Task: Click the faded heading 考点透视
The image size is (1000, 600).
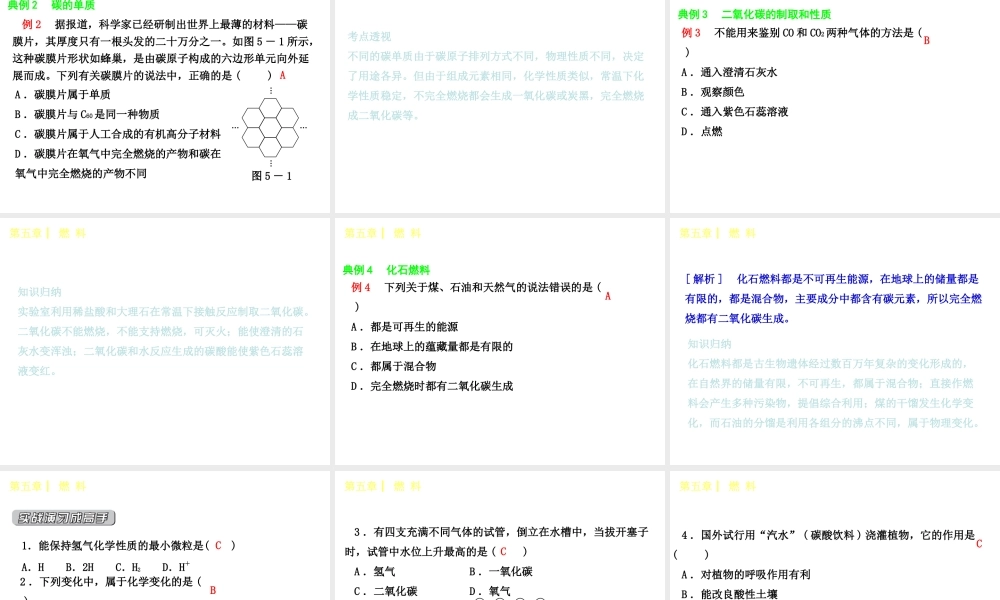Action: pos(369,36)
